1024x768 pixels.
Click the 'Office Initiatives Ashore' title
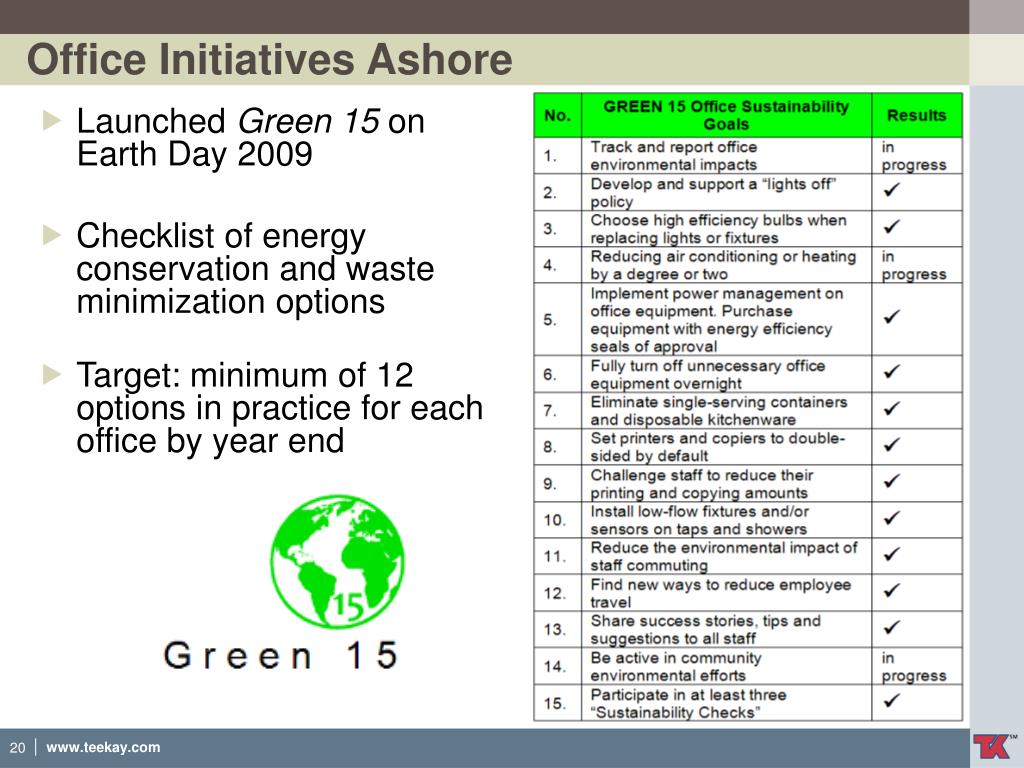270,59
